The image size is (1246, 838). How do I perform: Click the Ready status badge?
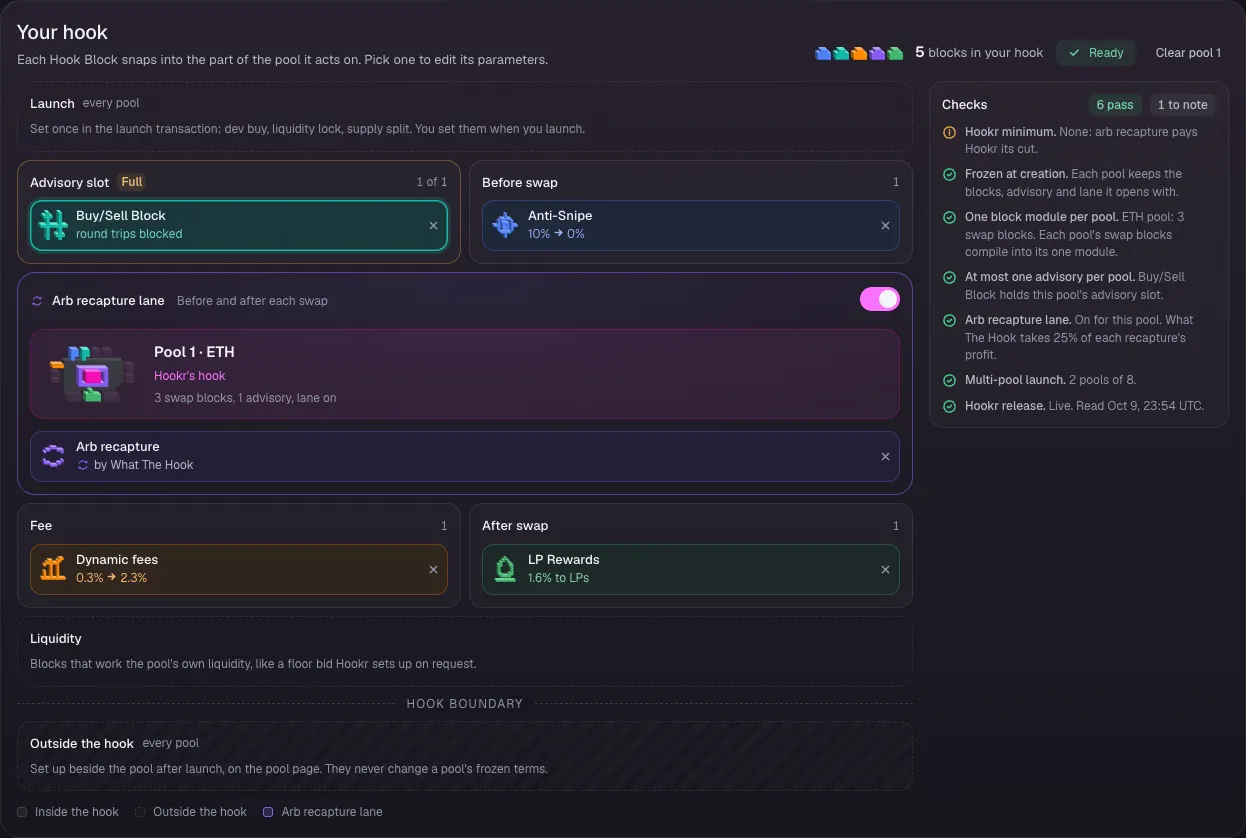click(1096, 53)
